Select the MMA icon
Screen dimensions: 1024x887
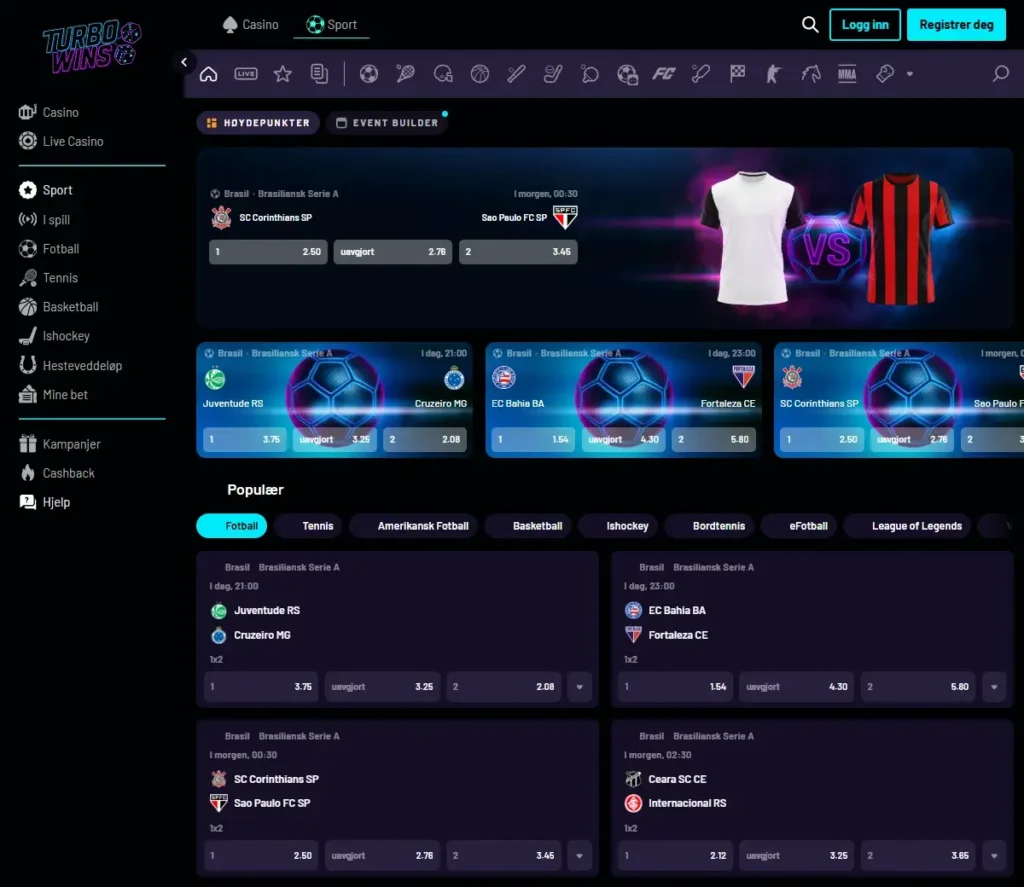847,74
